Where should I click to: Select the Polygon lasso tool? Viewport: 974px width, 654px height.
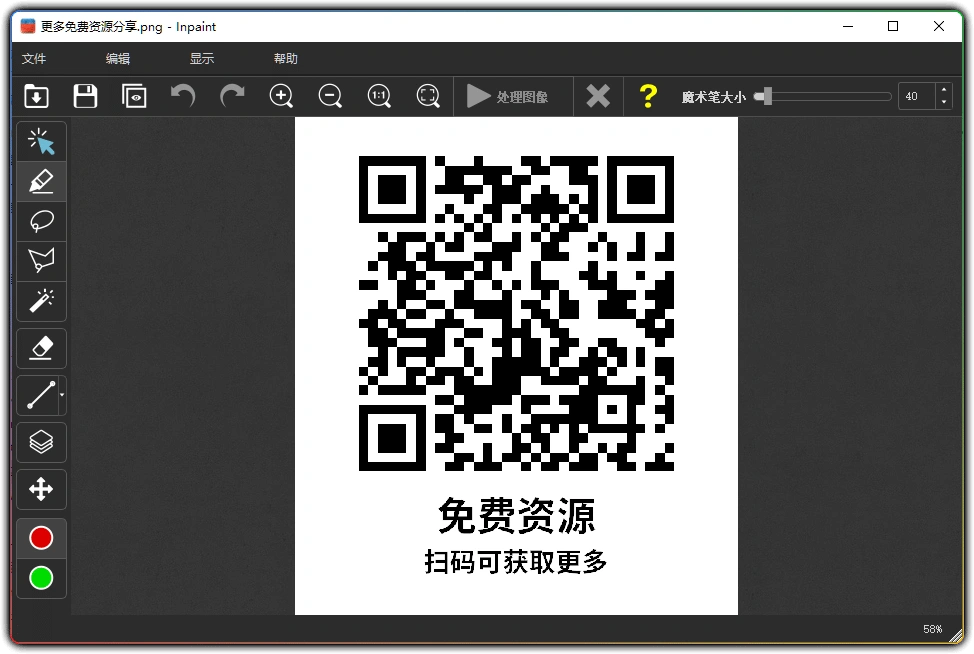point(41,261)
